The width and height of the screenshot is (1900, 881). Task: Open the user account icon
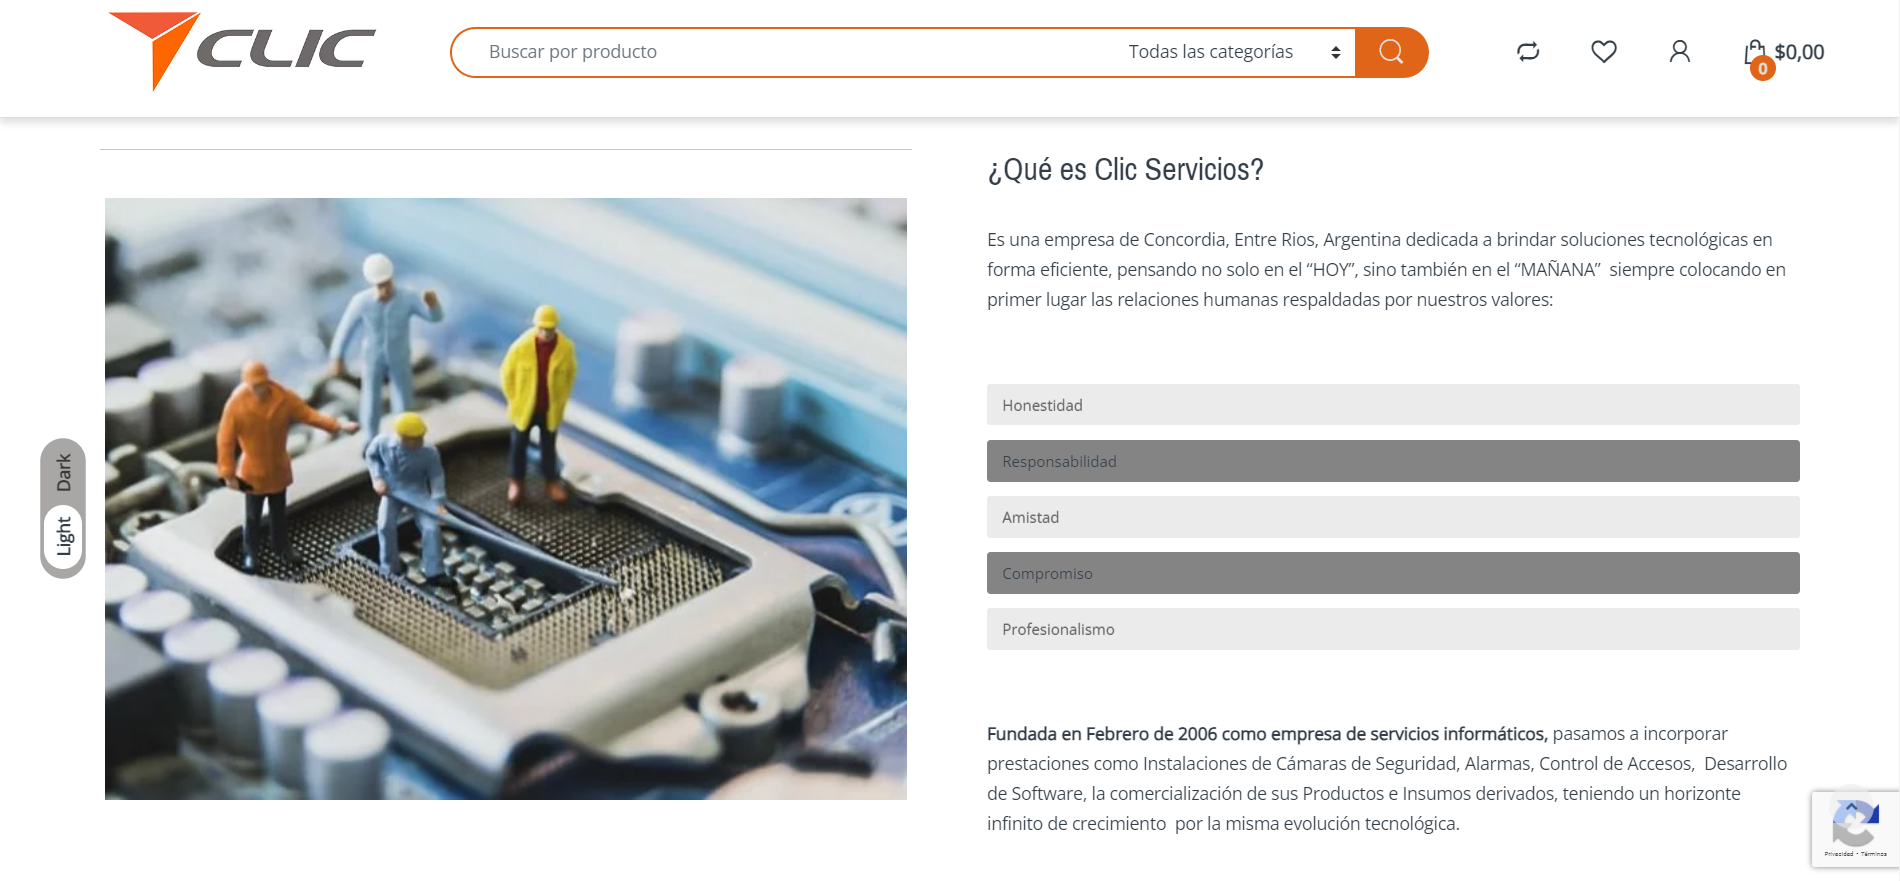tap(1680, 52)
